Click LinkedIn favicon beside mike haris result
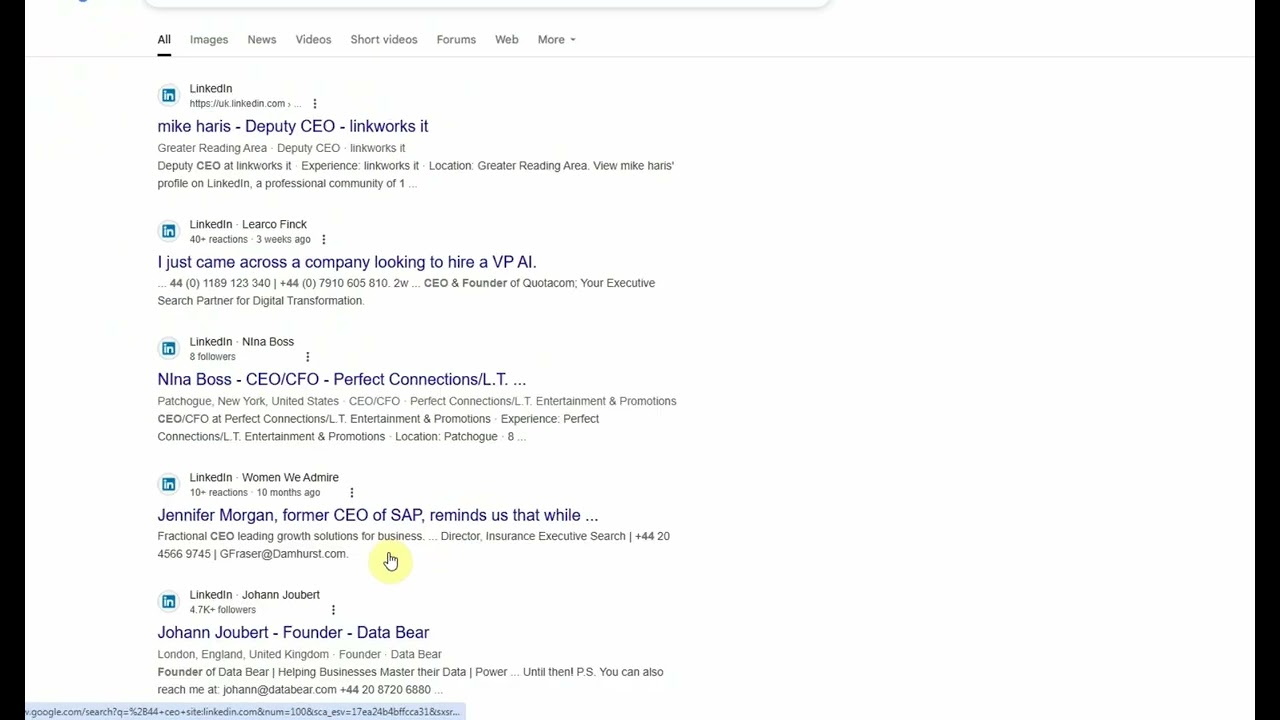Screen dimensions: 1280x720 point(168,95)
